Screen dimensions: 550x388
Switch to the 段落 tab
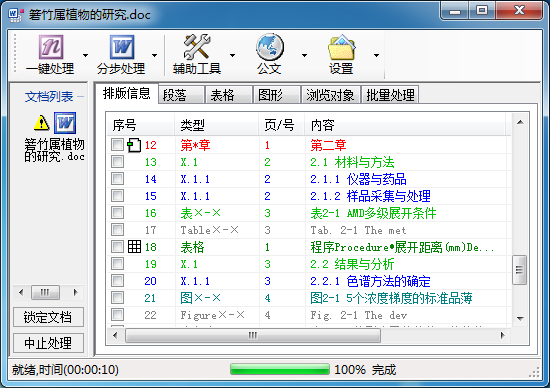click(181, 95)
